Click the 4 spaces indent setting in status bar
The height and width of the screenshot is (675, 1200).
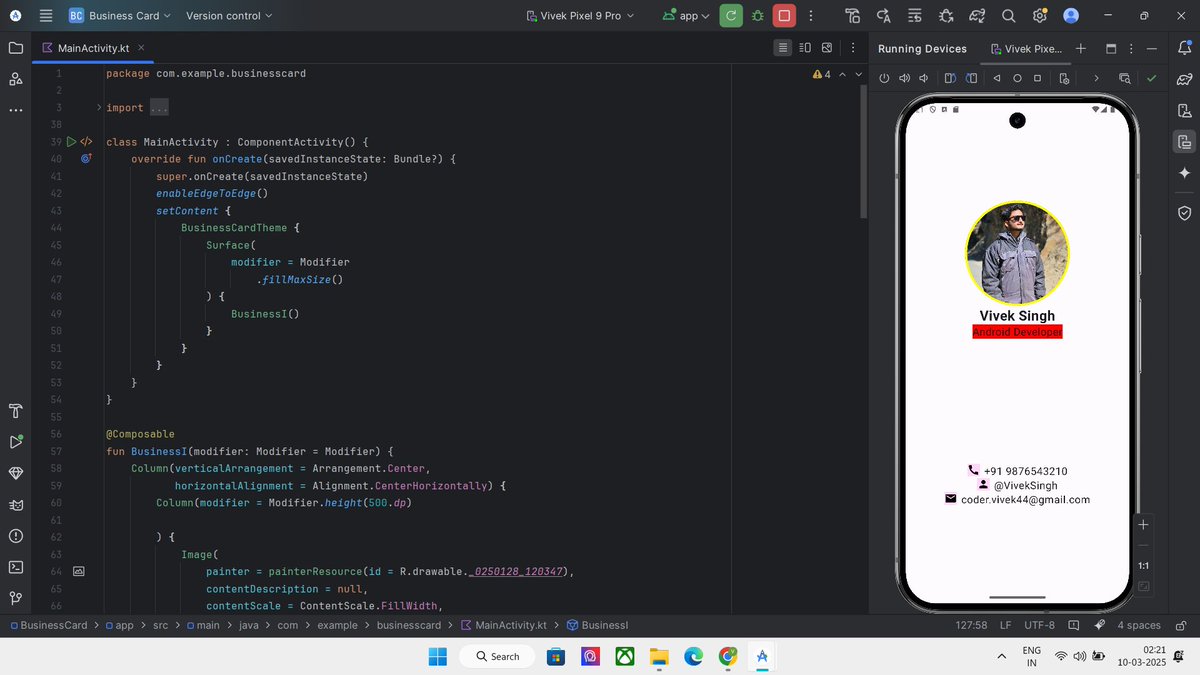tap(1139, 625)
